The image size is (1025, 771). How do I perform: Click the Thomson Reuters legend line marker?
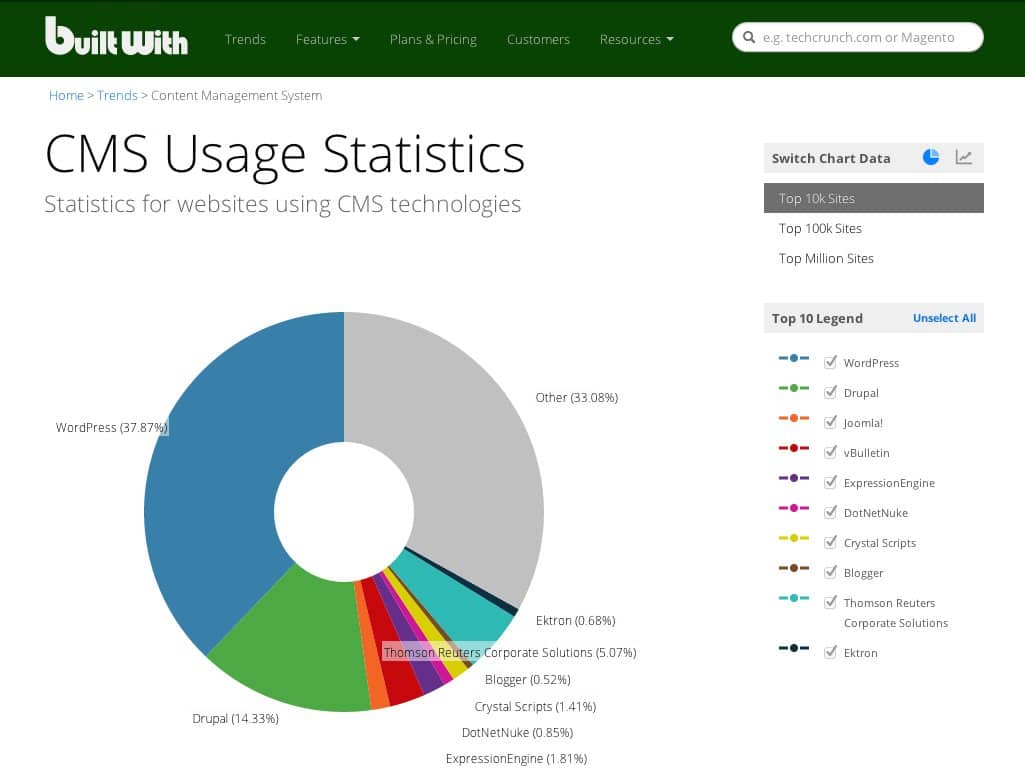(794, 598)
